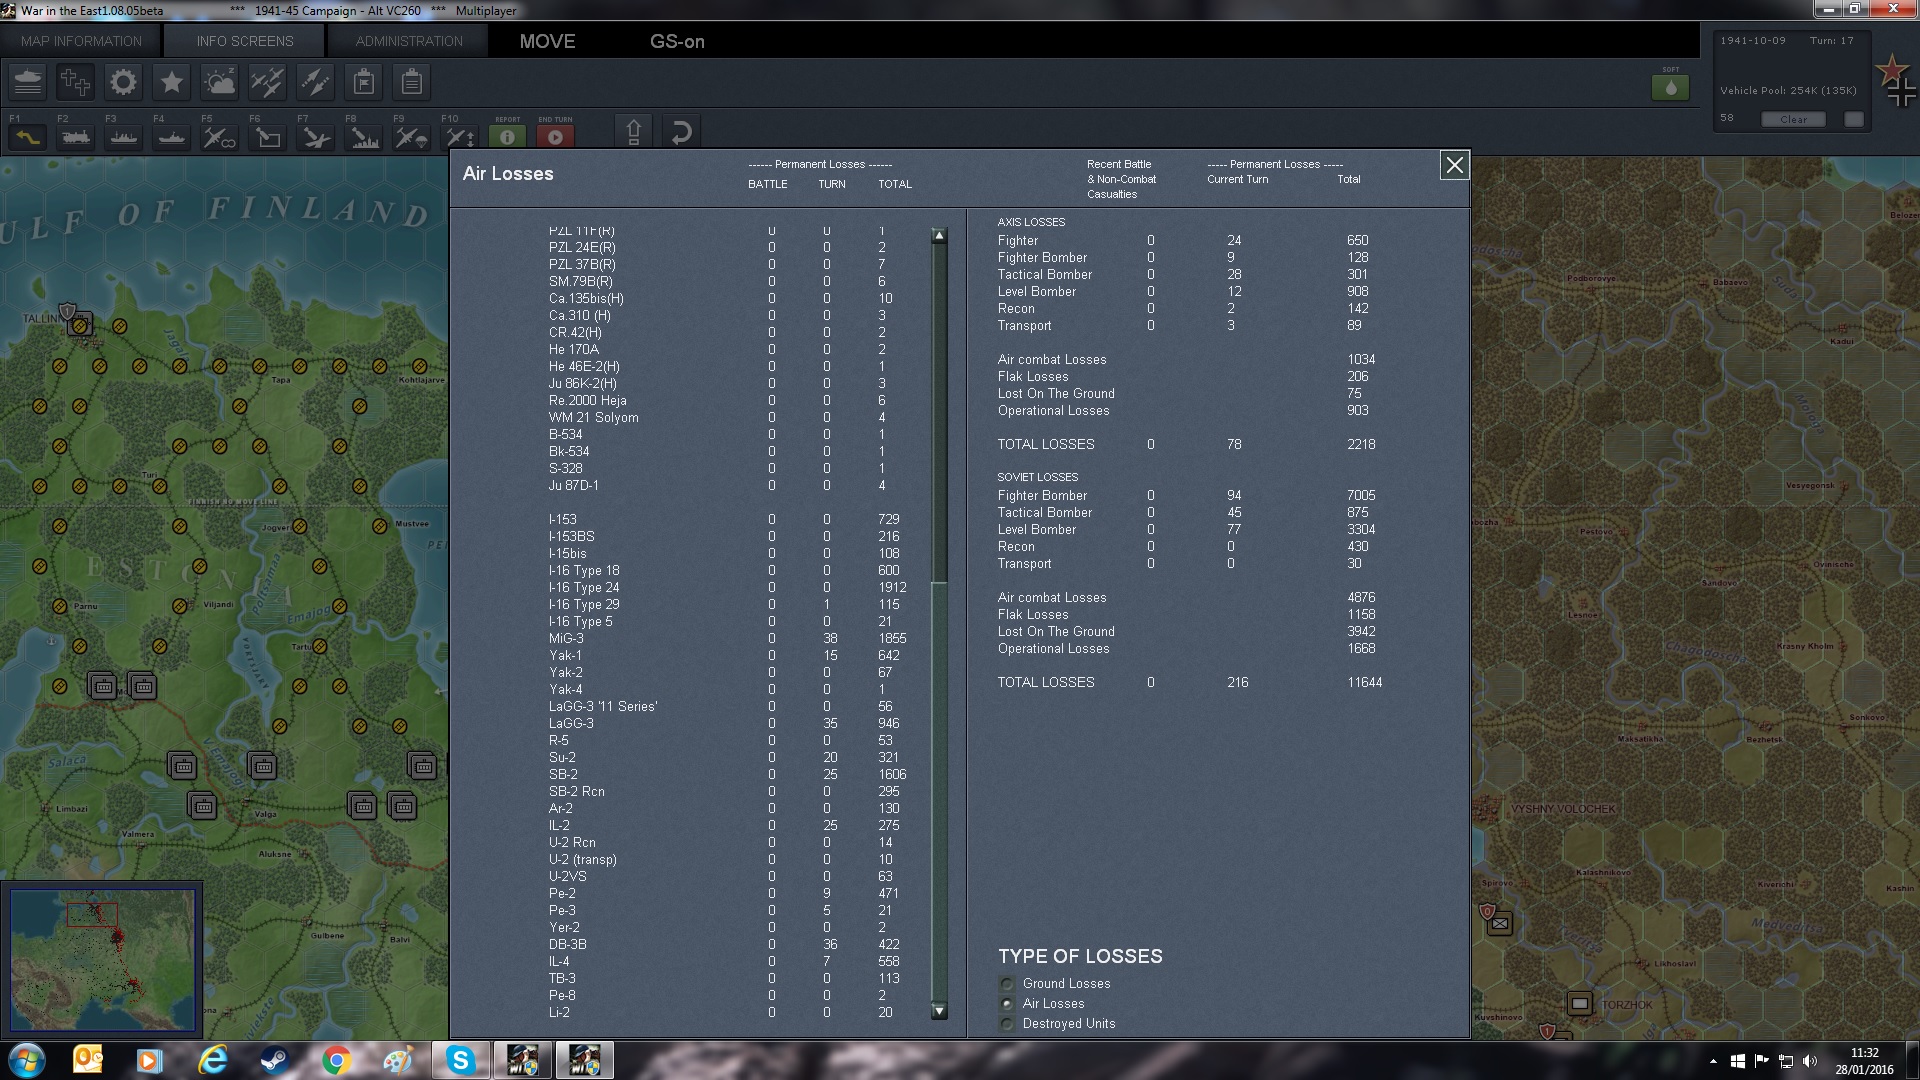Click the aircraft list scroll up arrow
The image size is (1920, 1080).
pyautogui.click(x=939, y=236)
